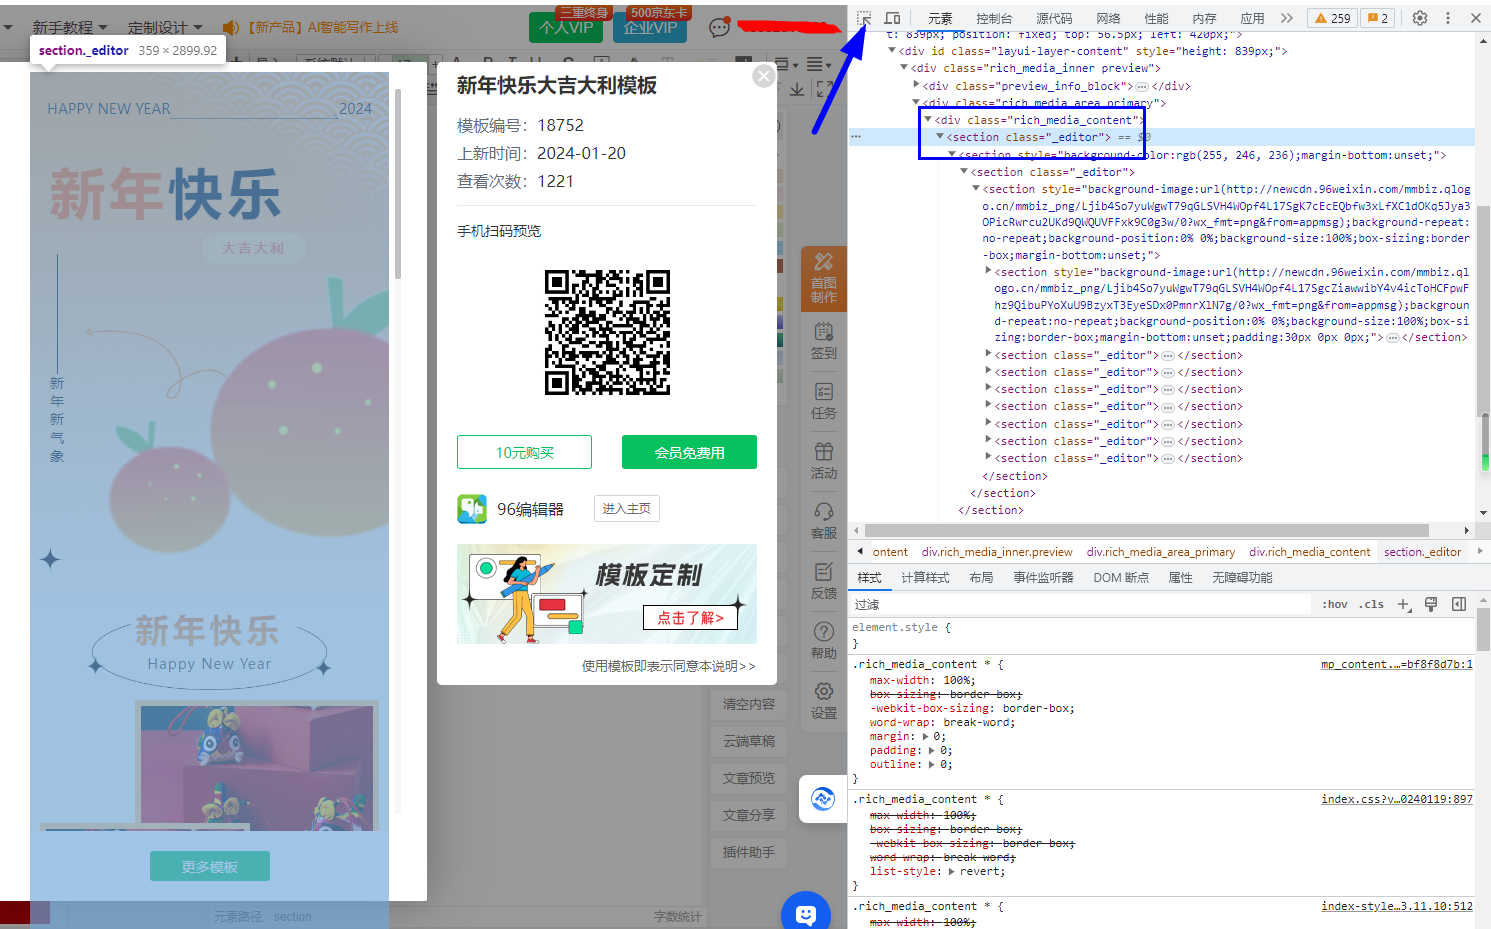
Task: Click the green 会员免费用 button
Action: [689, 452]
